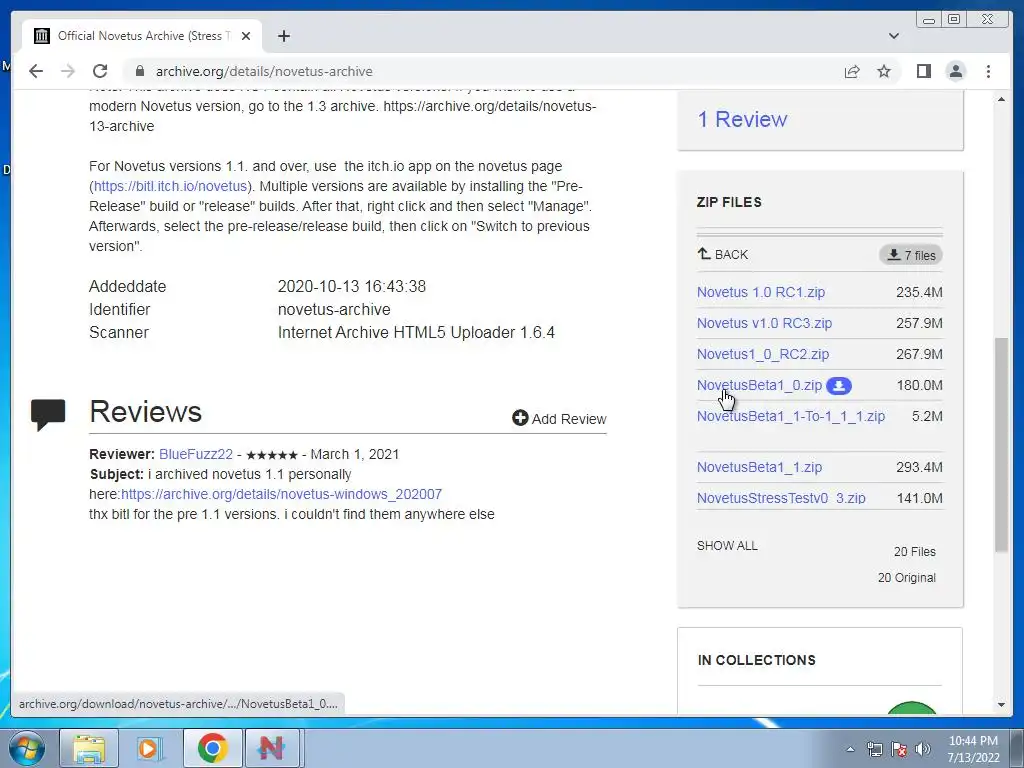Open Windows Media Player from taskbar

coord(150,748)
